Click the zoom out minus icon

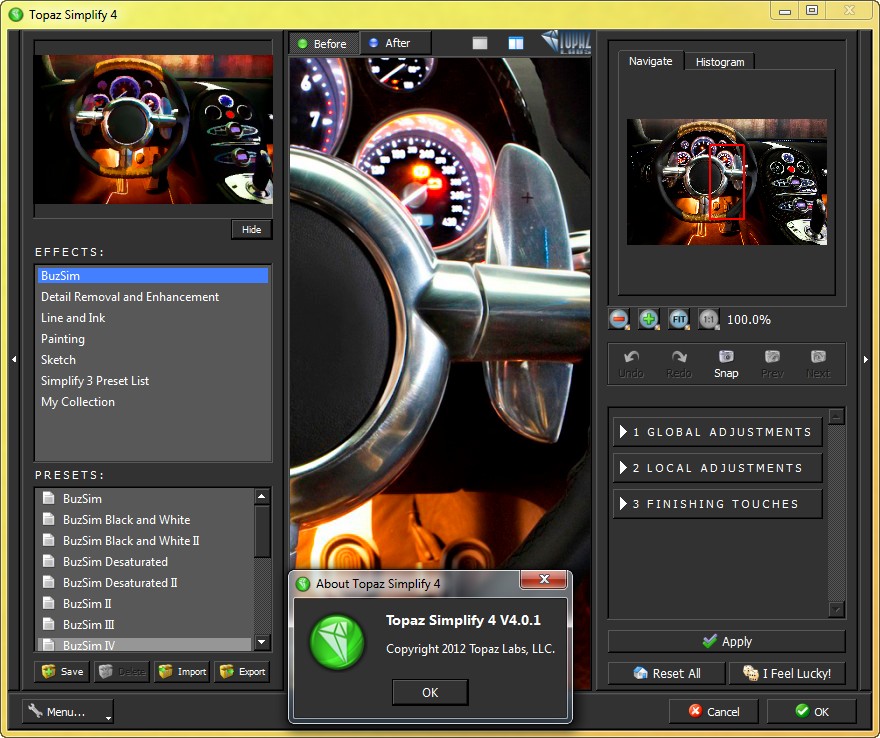619,319
